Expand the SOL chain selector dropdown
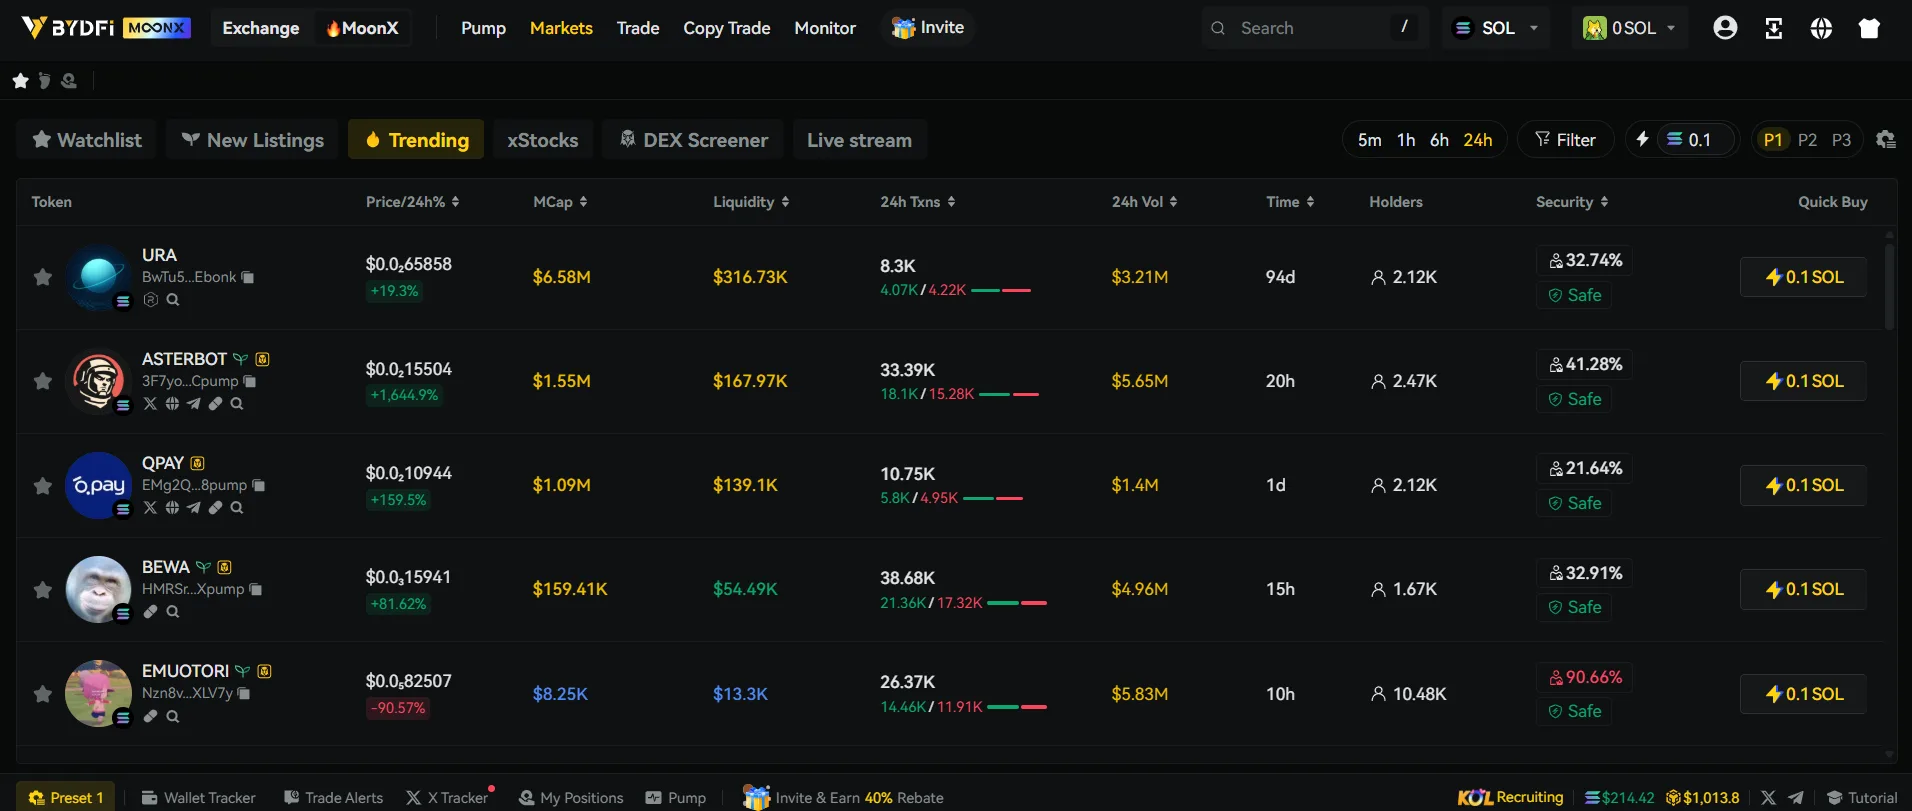1912x811 pixels. [x=1496, y=28]
